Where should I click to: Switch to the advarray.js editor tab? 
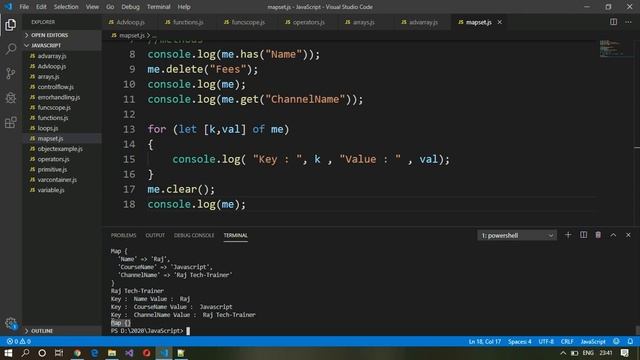[x=423, y=22]
